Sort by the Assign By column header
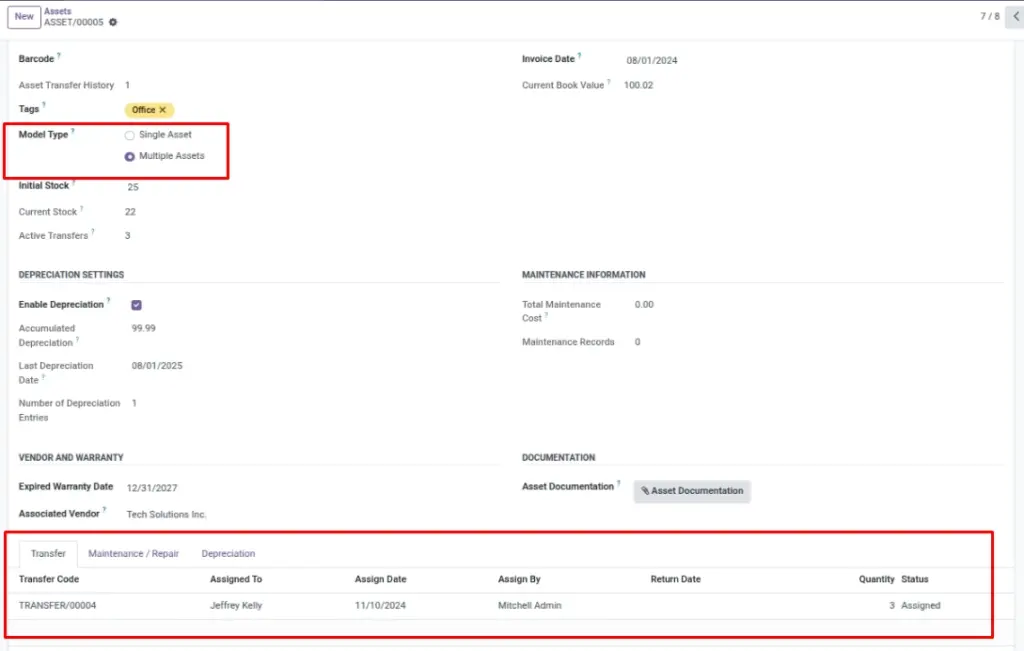Viewport: 1024px width, 651px height. tap(519, 579)
